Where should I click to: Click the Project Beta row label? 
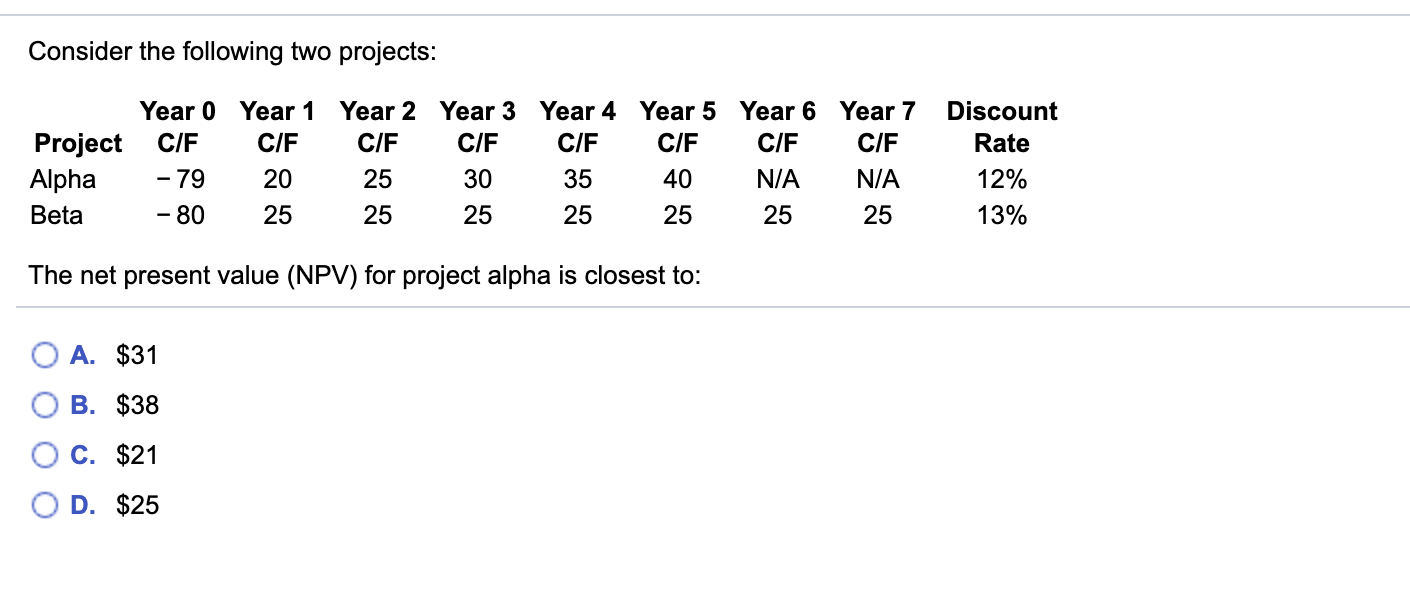(61, 215)
